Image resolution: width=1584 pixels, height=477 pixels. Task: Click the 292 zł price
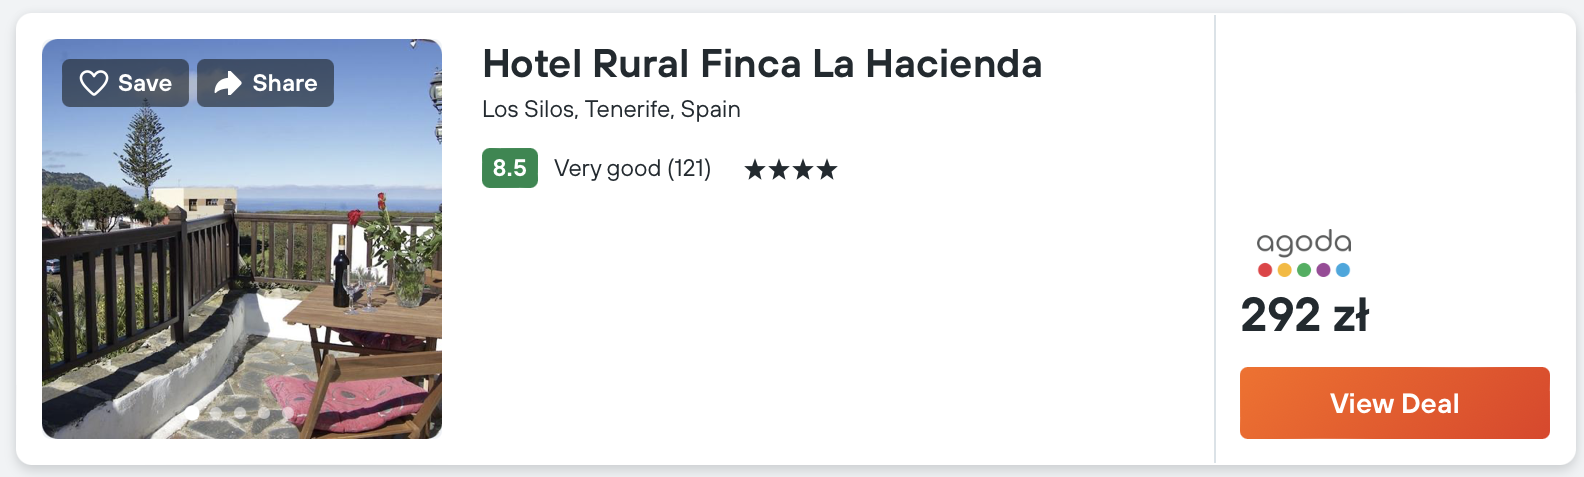(x=1304, y=315)
